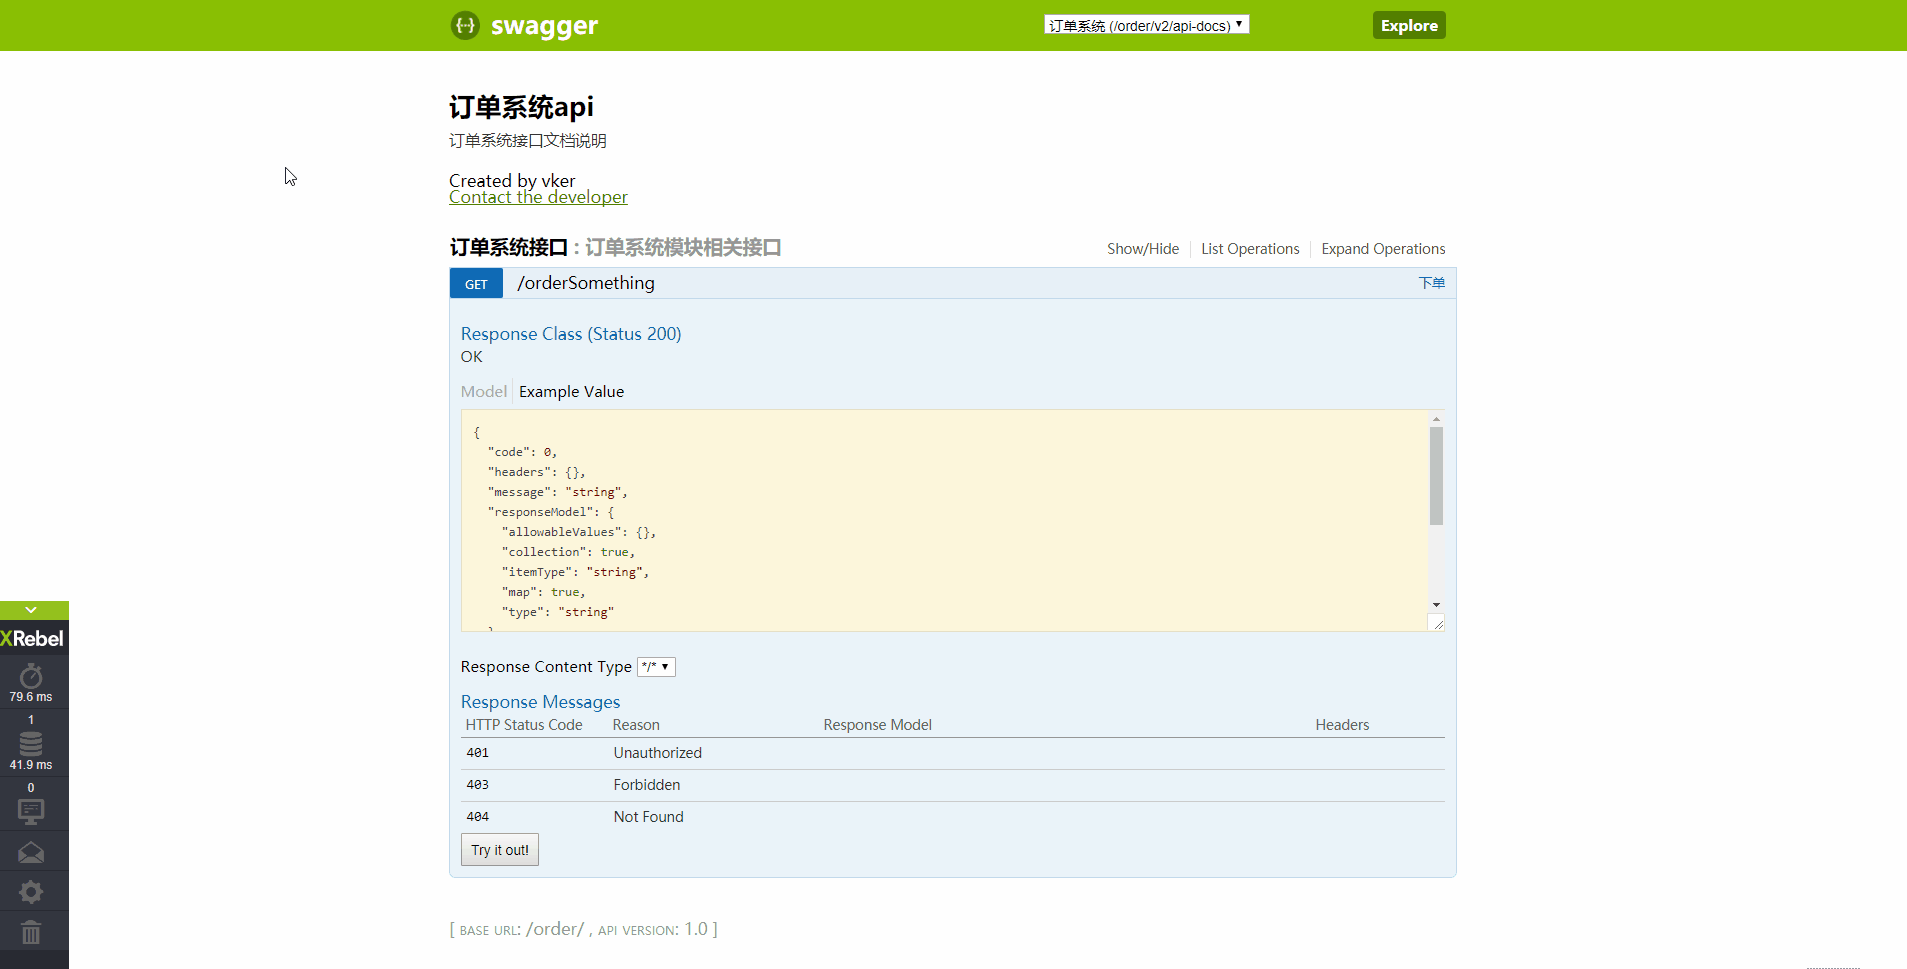
Task: Switch to the Model tab
Action: pyautogui.click(x=484, y=392)
